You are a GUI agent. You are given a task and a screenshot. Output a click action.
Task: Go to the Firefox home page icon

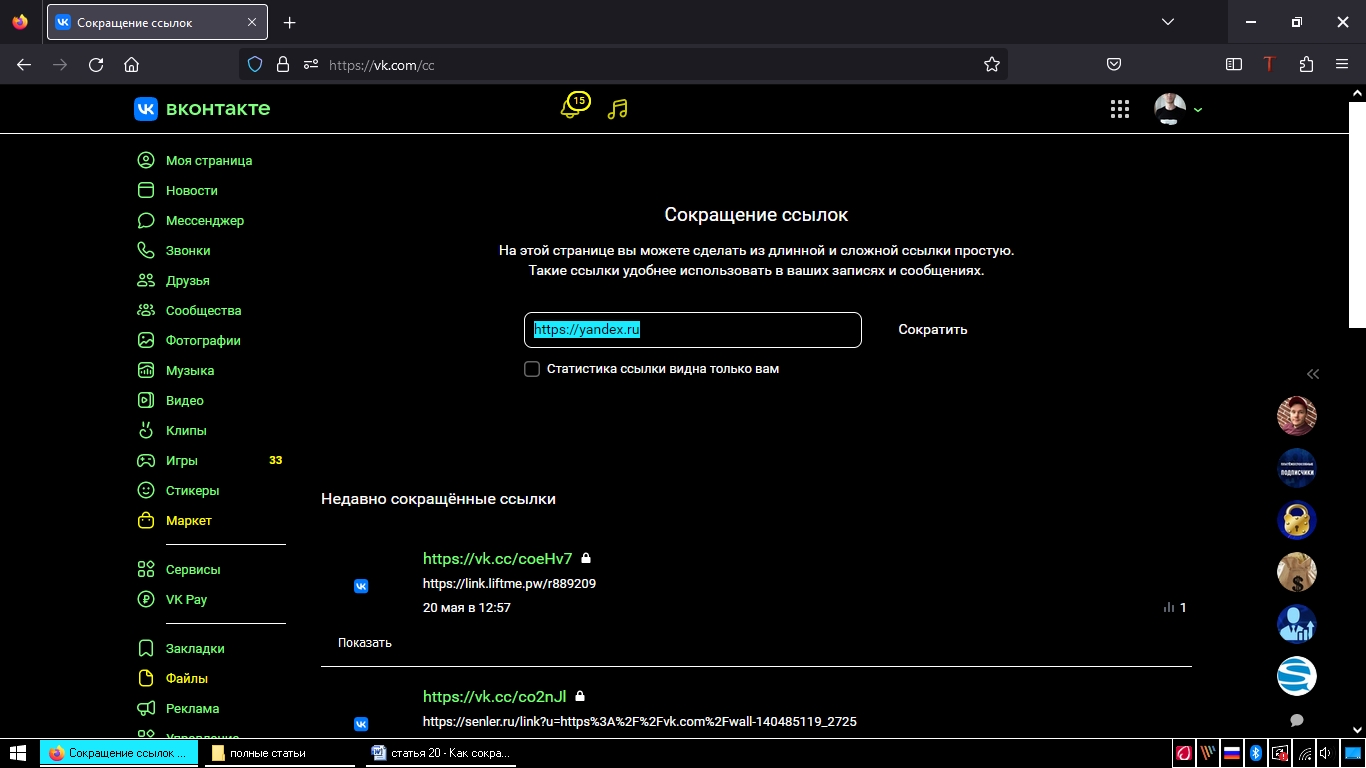(x=131, y=64)
